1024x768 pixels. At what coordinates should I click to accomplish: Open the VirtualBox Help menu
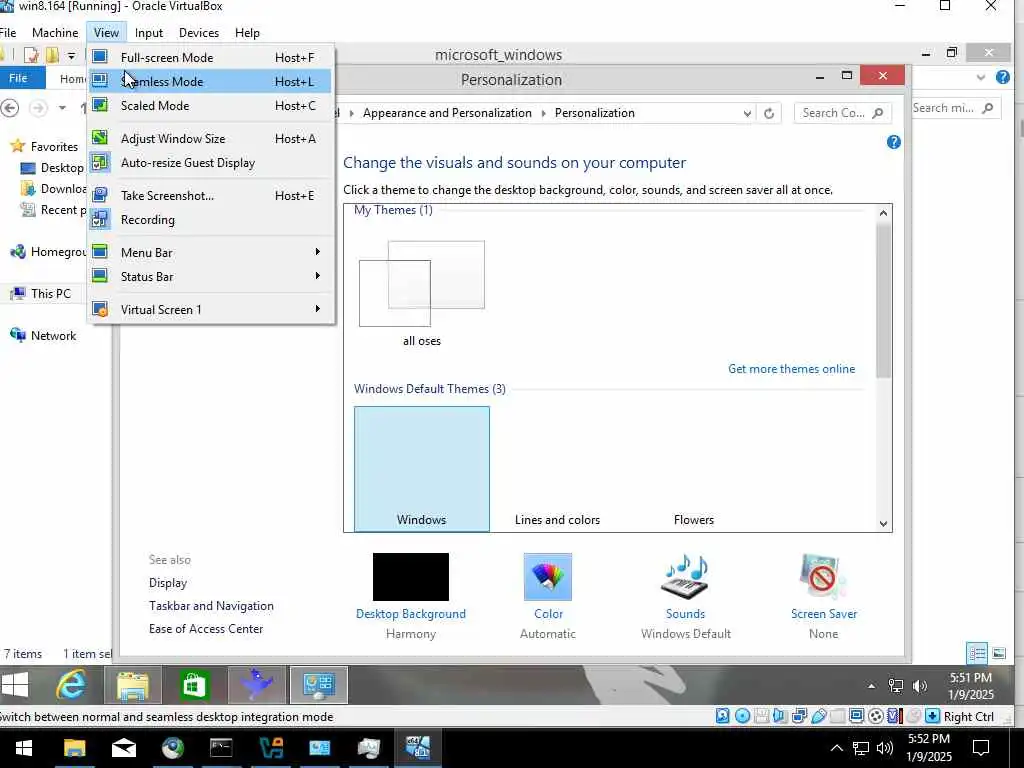(248, 33)
